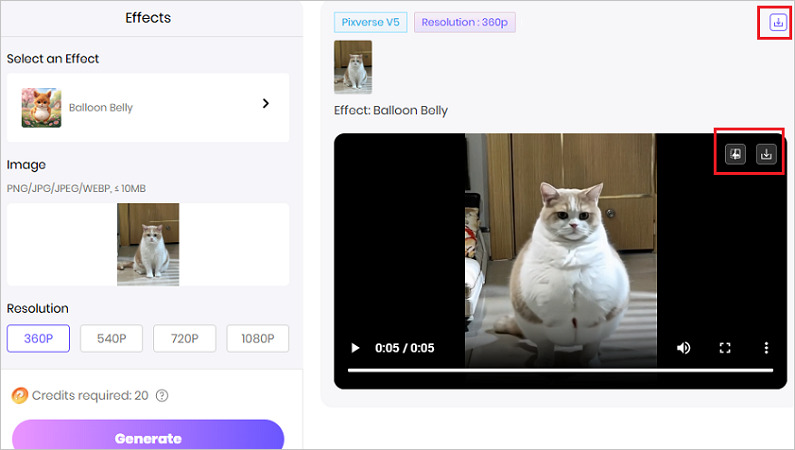Click the Generate button
The height and width of the screenshot is (450, 795).
[148, 435]
